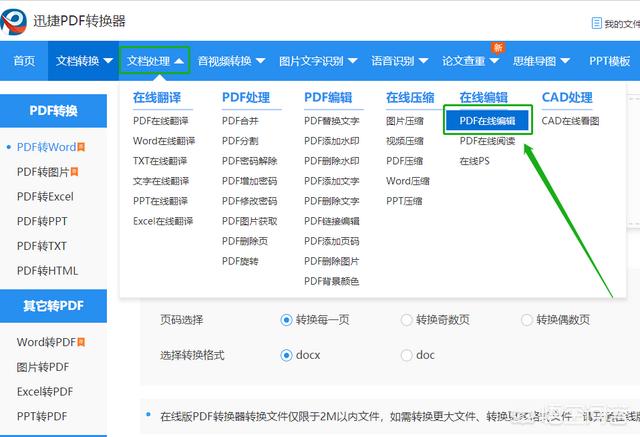Expand the 音视频转换 dropdown
Viewport: 640px width, 437px height.
click(231, 61)
